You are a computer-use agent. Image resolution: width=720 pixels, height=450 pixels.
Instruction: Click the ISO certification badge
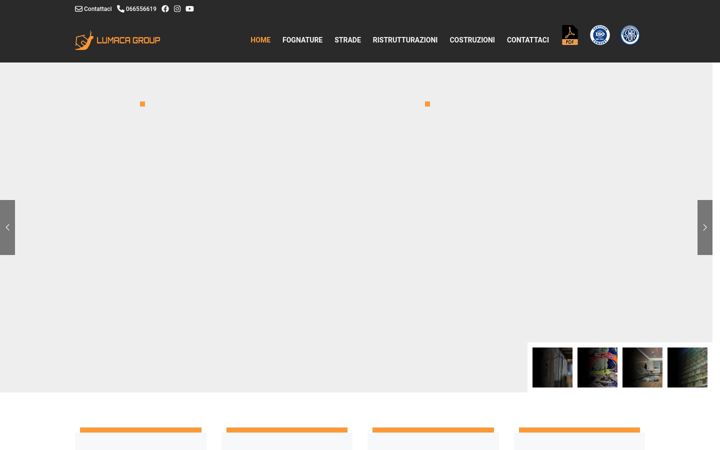[x=600, y=35]
